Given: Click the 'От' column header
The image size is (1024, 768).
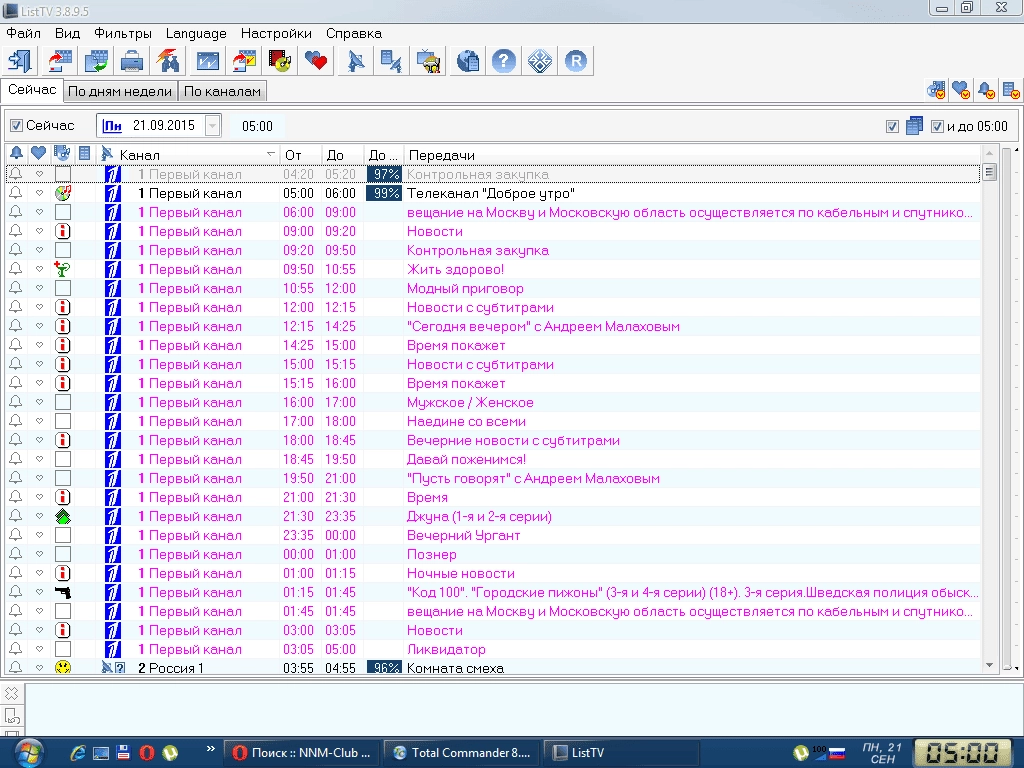Looking at the screenshot, I should (300, 155).
